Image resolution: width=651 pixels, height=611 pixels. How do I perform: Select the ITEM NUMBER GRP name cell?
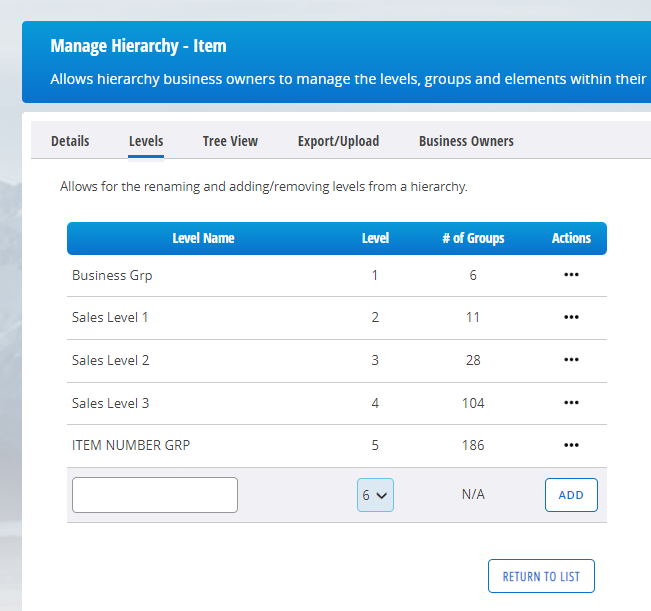tap(131, 445)
